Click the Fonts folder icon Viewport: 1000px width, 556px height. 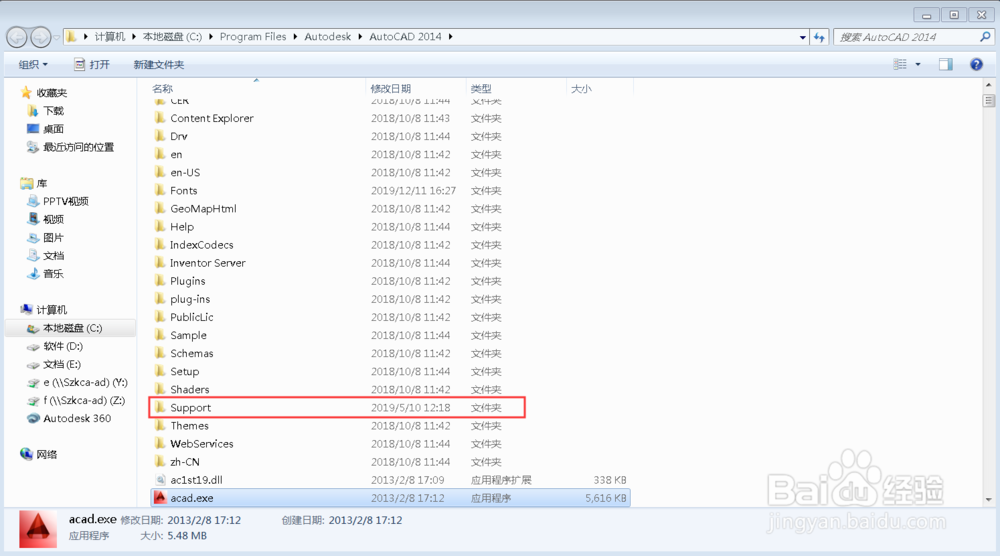(160, 190)
